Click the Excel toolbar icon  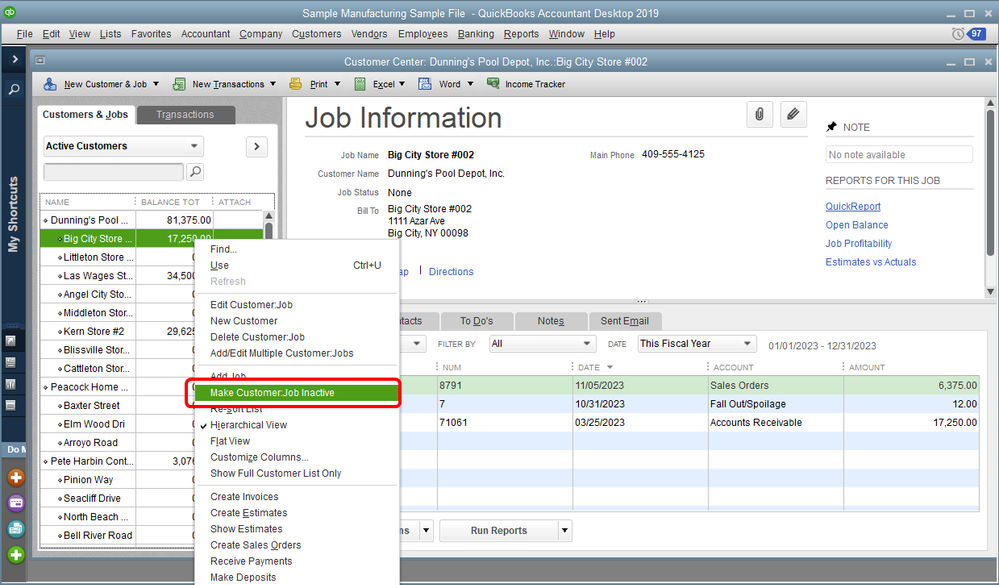click(360, 84)
